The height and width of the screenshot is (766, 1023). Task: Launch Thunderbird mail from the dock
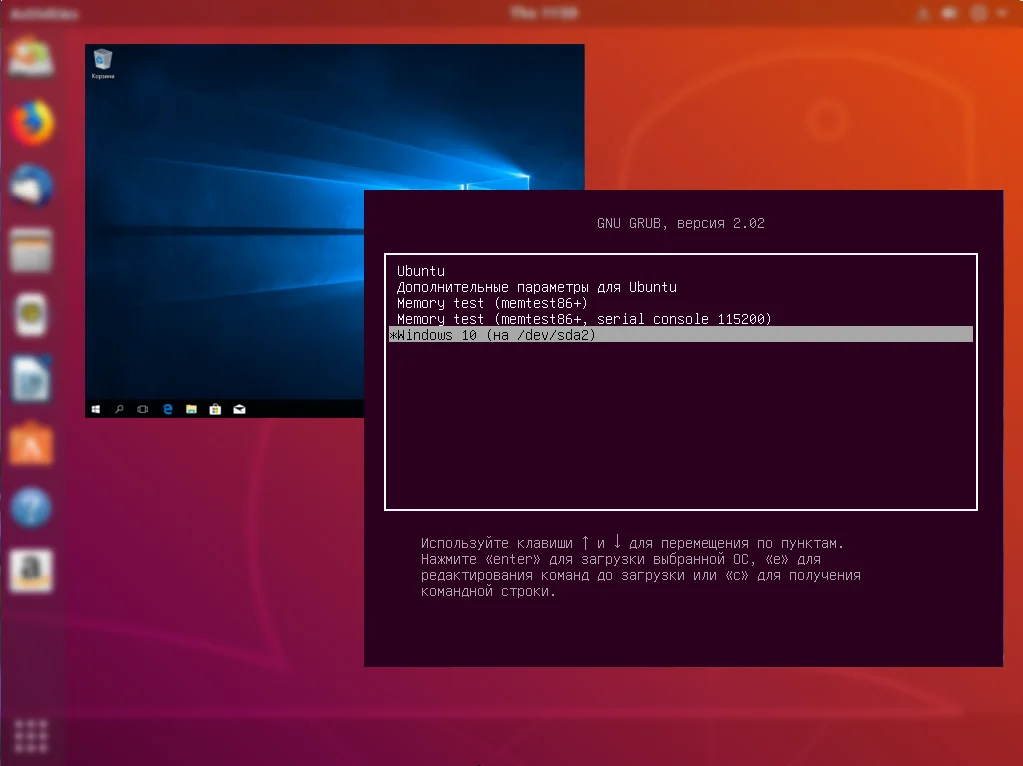[x=31, y=187]
